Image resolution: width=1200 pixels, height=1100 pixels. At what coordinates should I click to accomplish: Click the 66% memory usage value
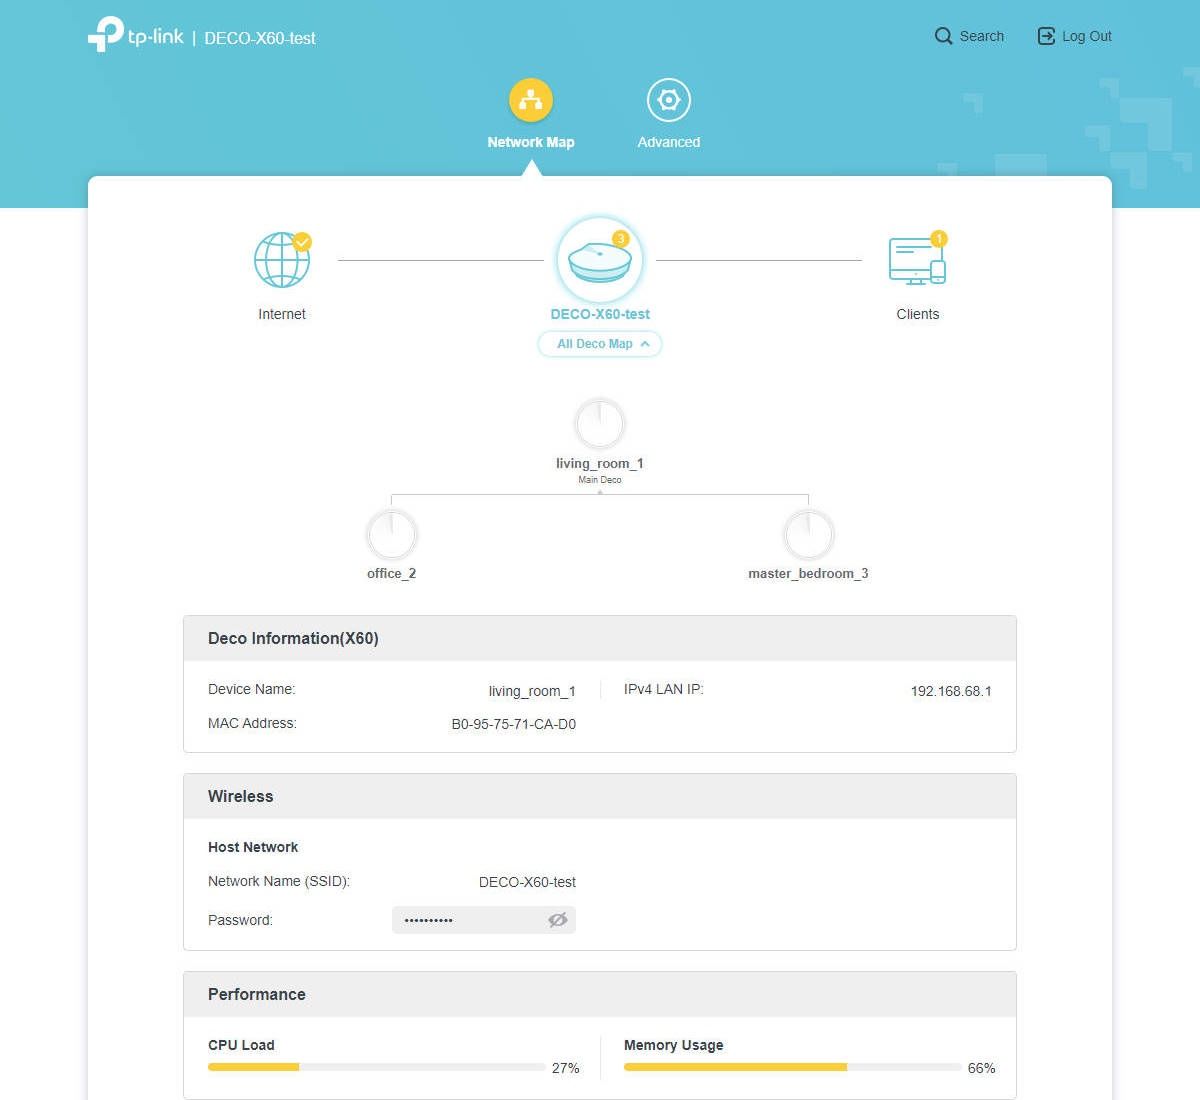pyautogui.click(x=982, y=1068)
